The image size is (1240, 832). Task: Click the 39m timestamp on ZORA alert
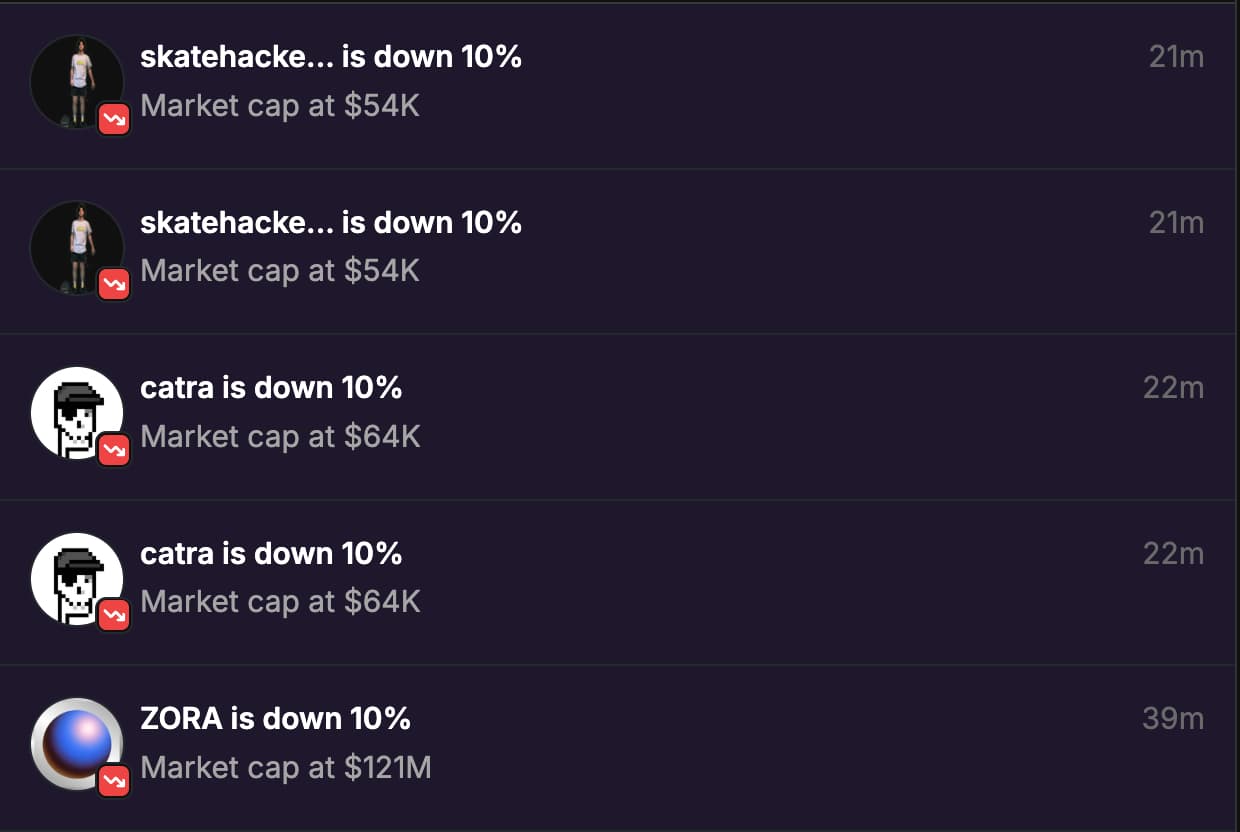[1173, 719]
